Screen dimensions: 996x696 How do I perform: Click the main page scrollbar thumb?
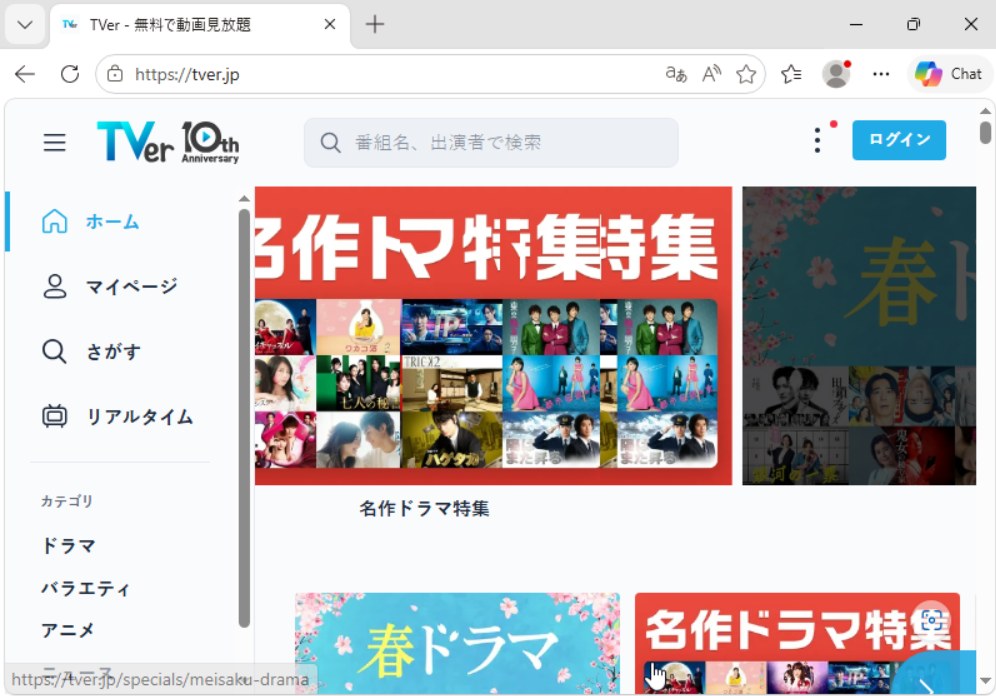985,133
